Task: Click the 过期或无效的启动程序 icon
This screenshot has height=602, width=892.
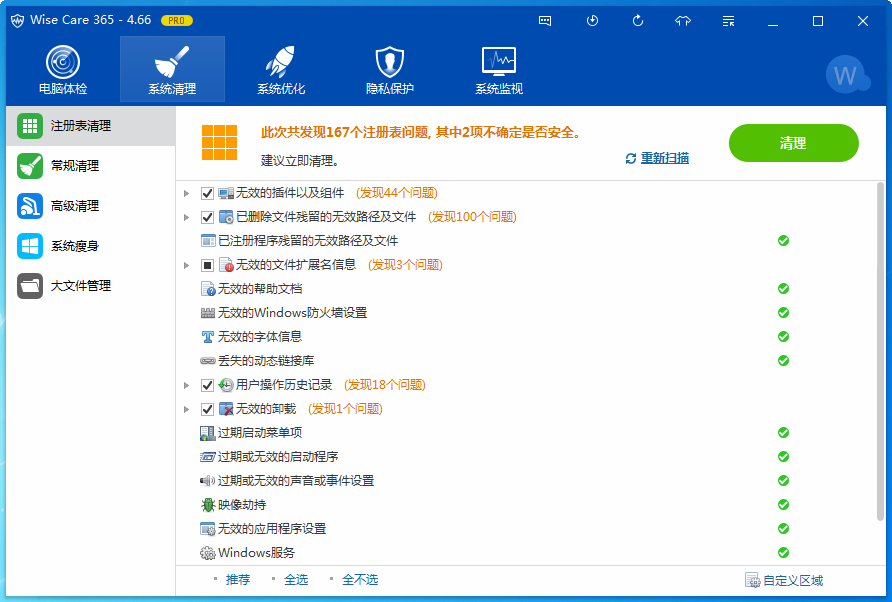Action: pos(208,457)
